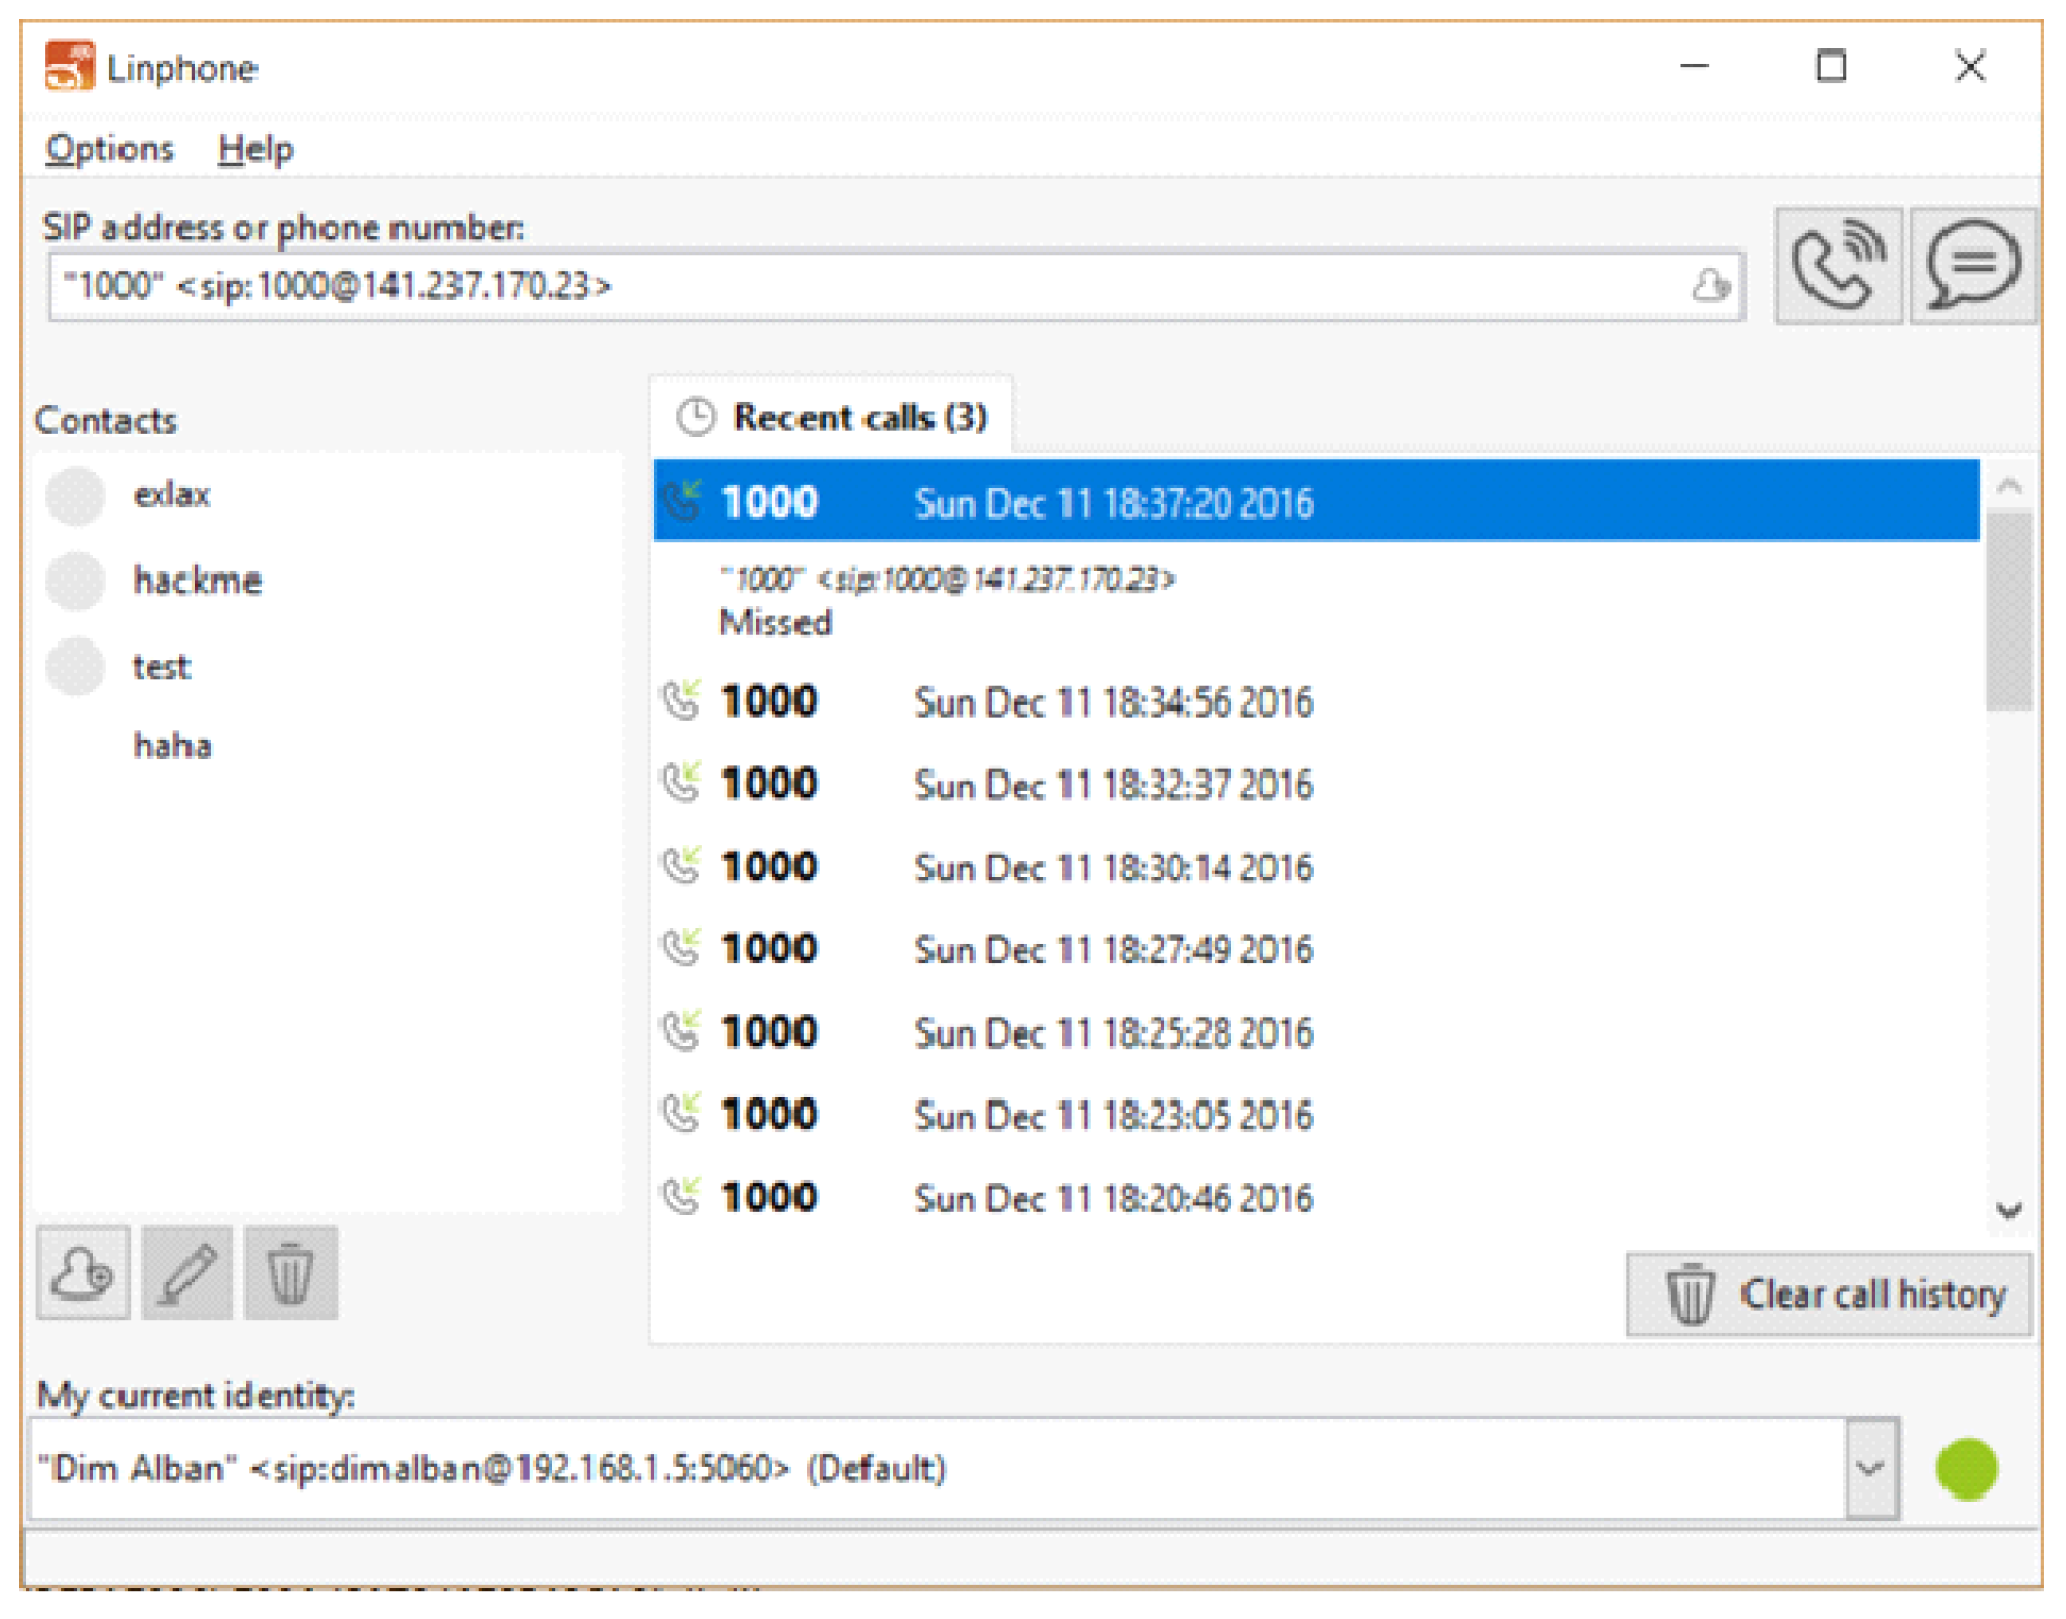Select contact haha
2066x1619 pixels.
coord(173,746)
